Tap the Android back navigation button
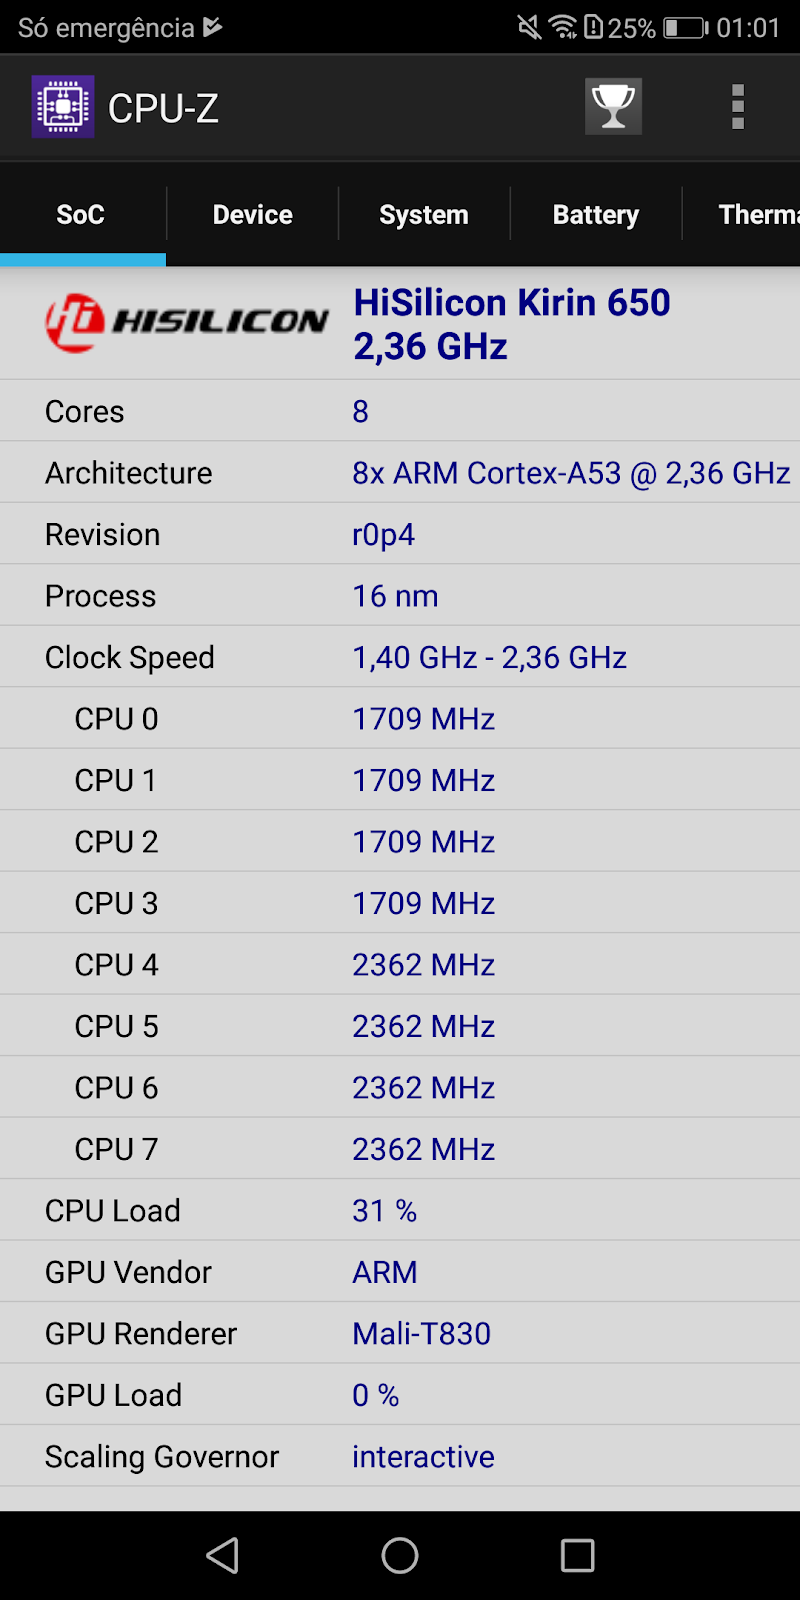 (x=222, y=1555)
